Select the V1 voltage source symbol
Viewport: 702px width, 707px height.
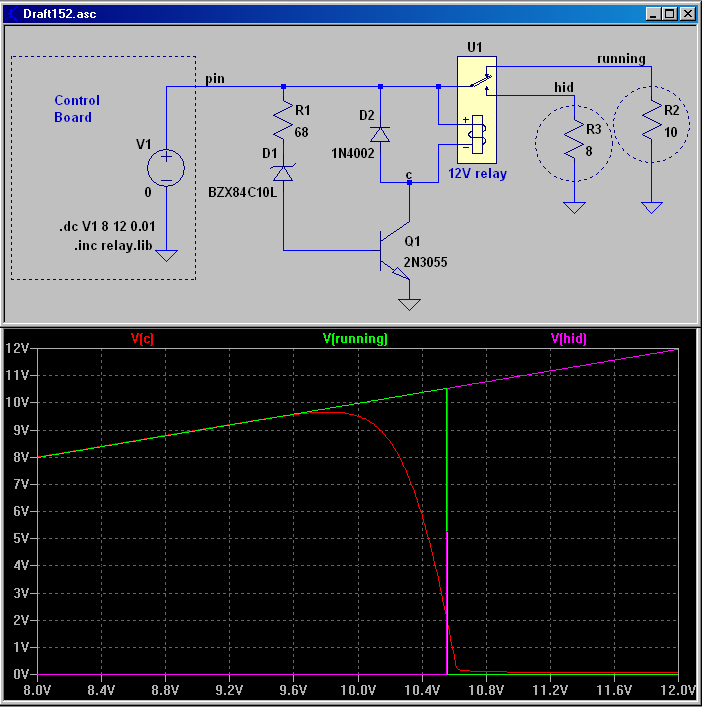[x=166, y=168]
